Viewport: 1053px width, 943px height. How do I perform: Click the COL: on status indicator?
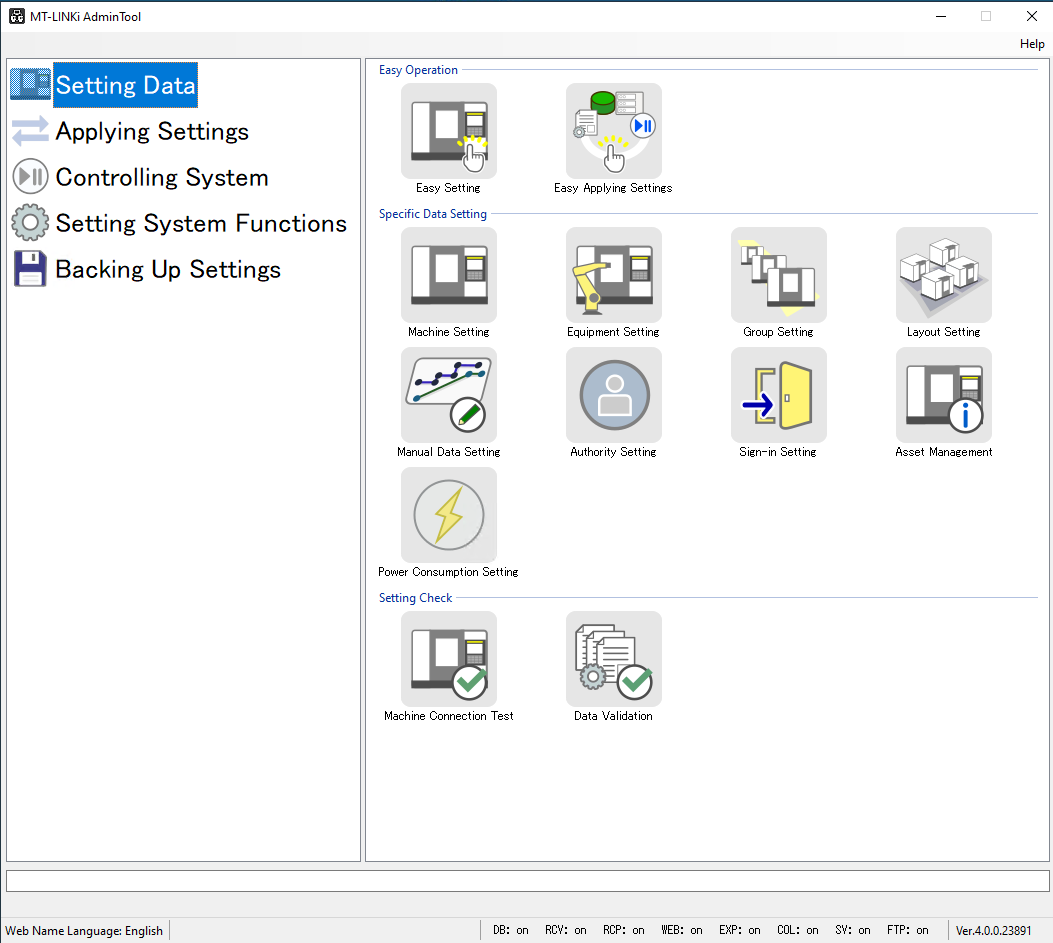click(x=798, y=930)
